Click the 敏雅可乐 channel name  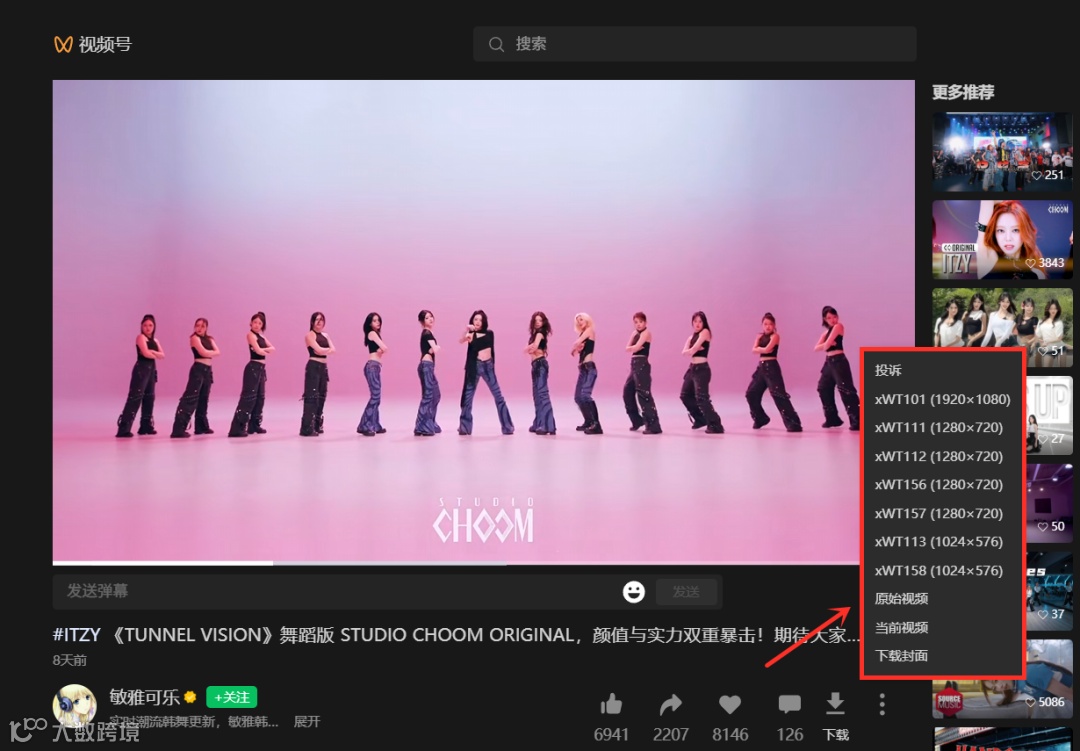coord(144,697)
